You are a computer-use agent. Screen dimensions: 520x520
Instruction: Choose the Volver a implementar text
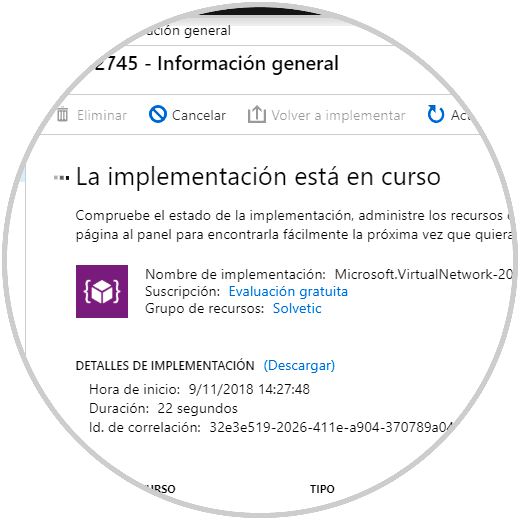pyautogui.click(x=338, y=115)
